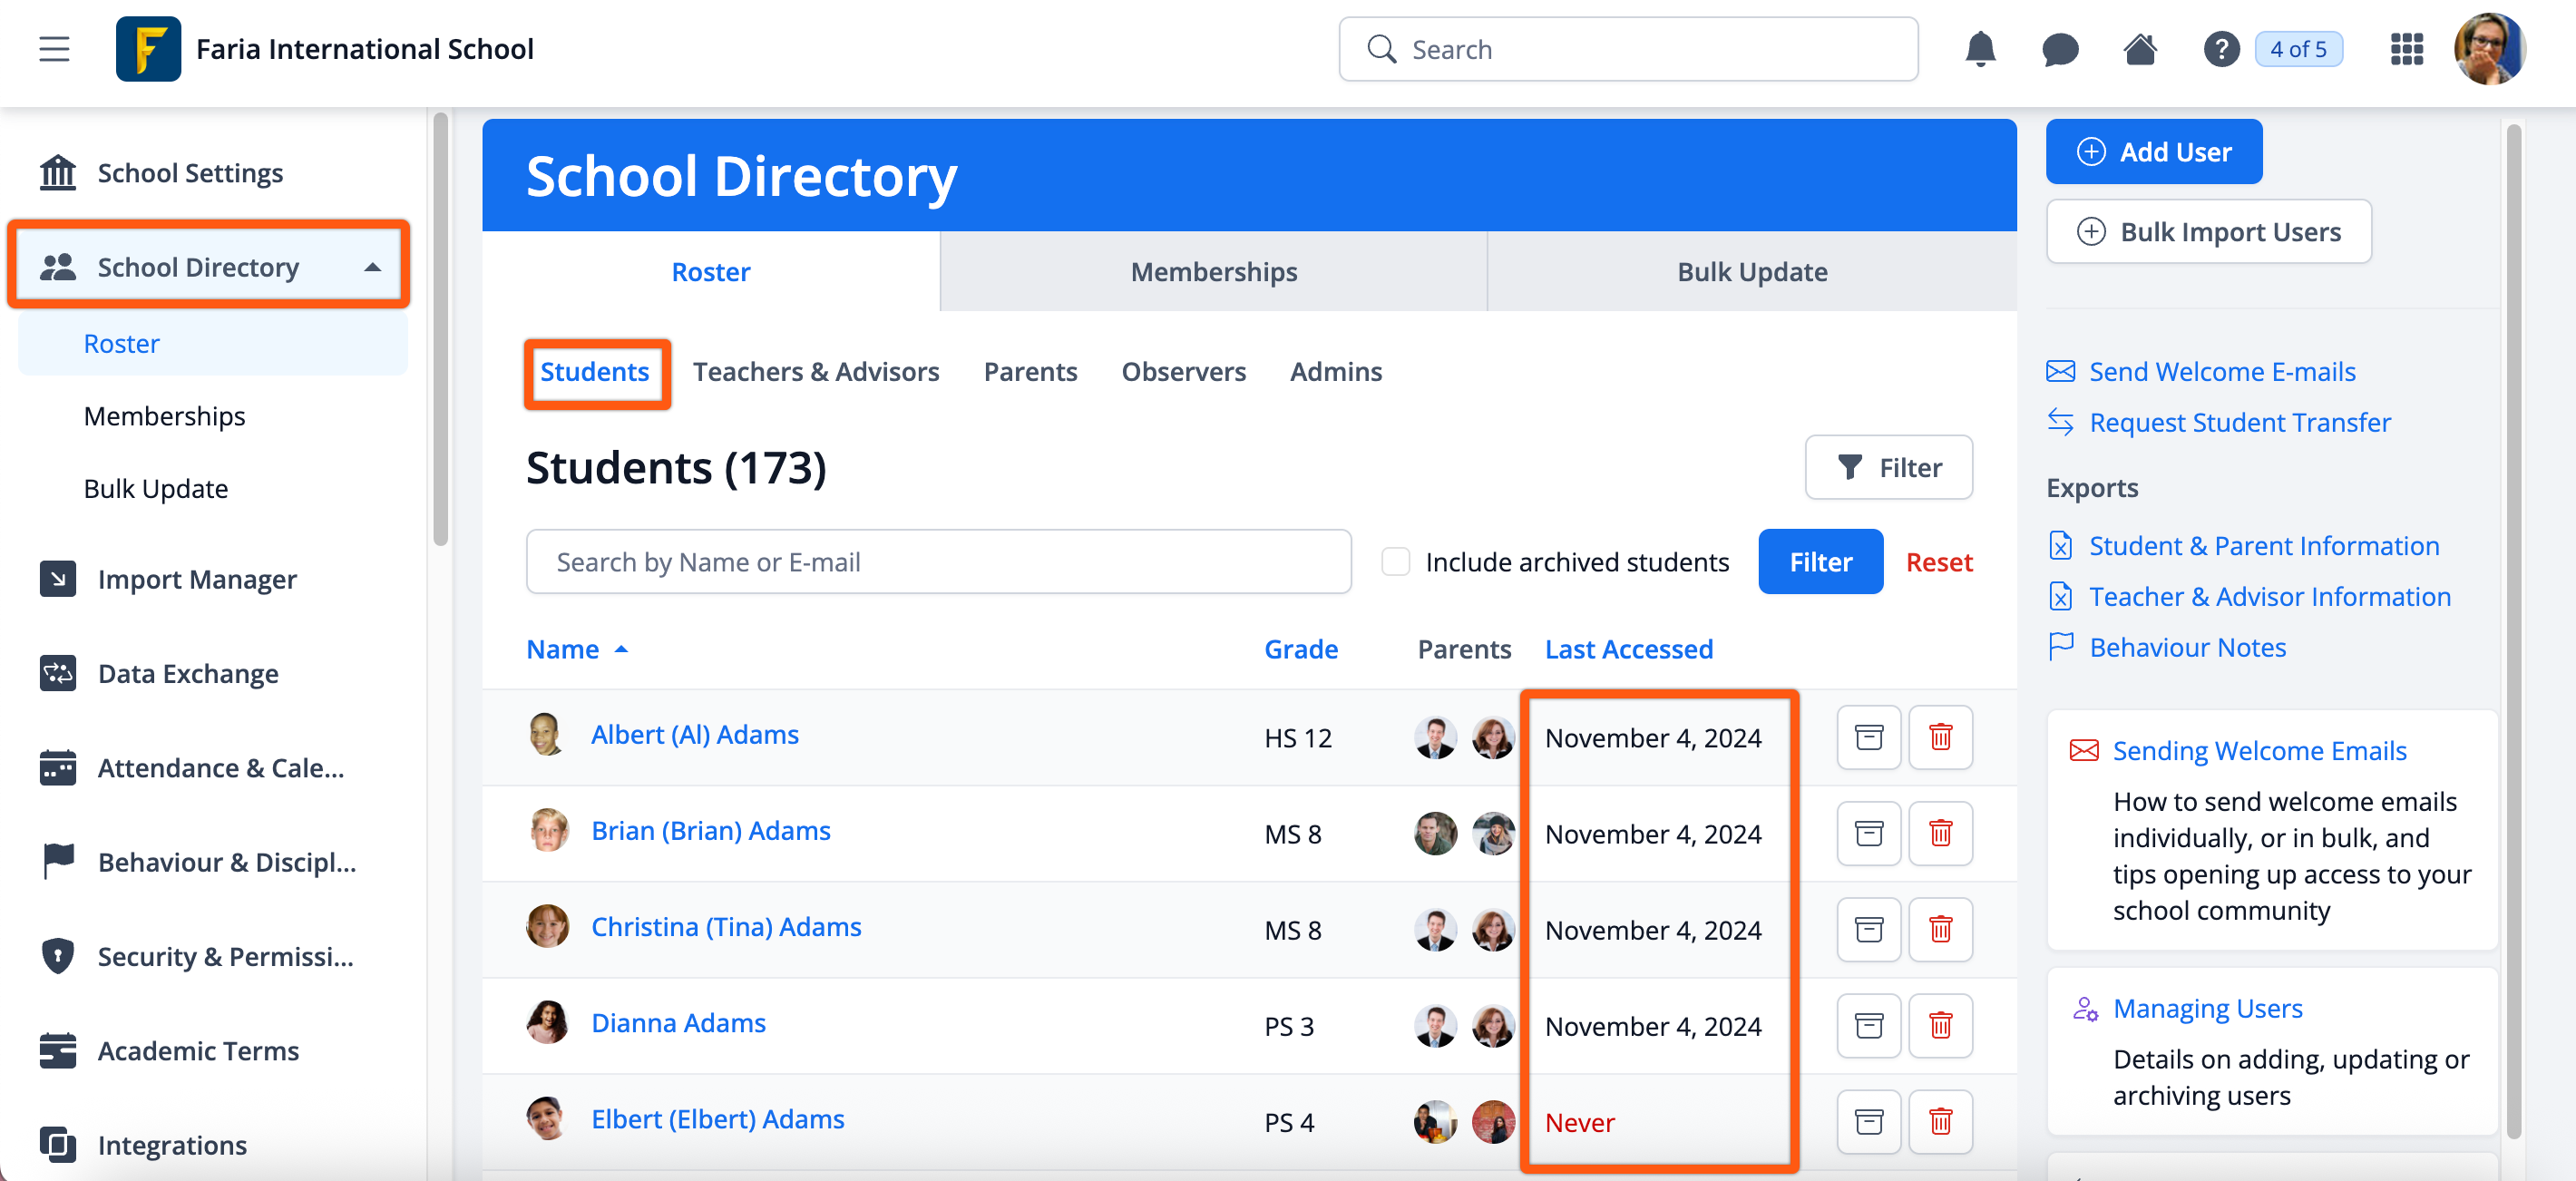
Task: Click Bulk Import Users
Action: (x=2208, y=231)
